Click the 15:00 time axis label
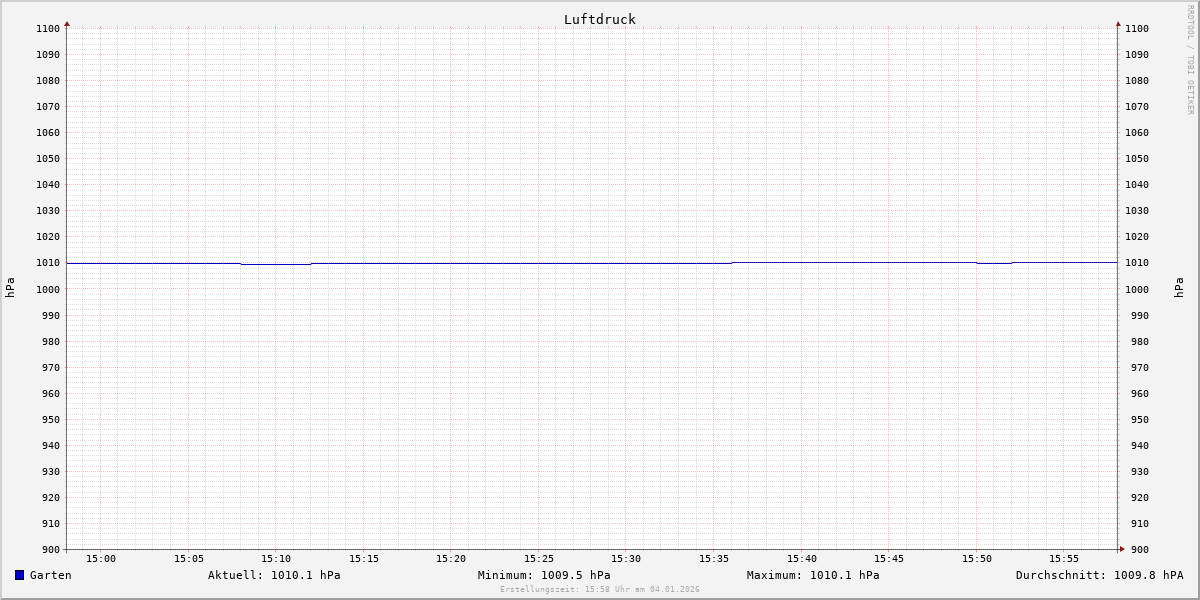Viewport: 1200px width, 600px height. pyautogui.click(x=101, y=559)
